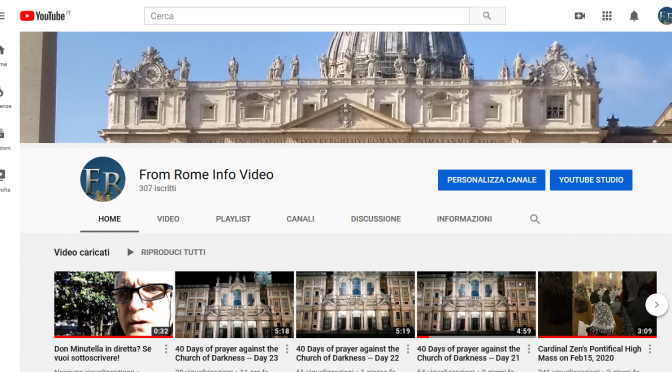Click the channel name From Rome Info Video
Viewport: 672px width, 372px height.
(206, 174)
